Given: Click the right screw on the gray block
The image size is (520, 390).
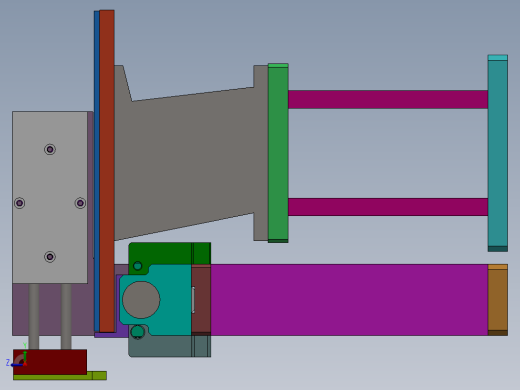Looking at the screenshot, I should point(80,203).
